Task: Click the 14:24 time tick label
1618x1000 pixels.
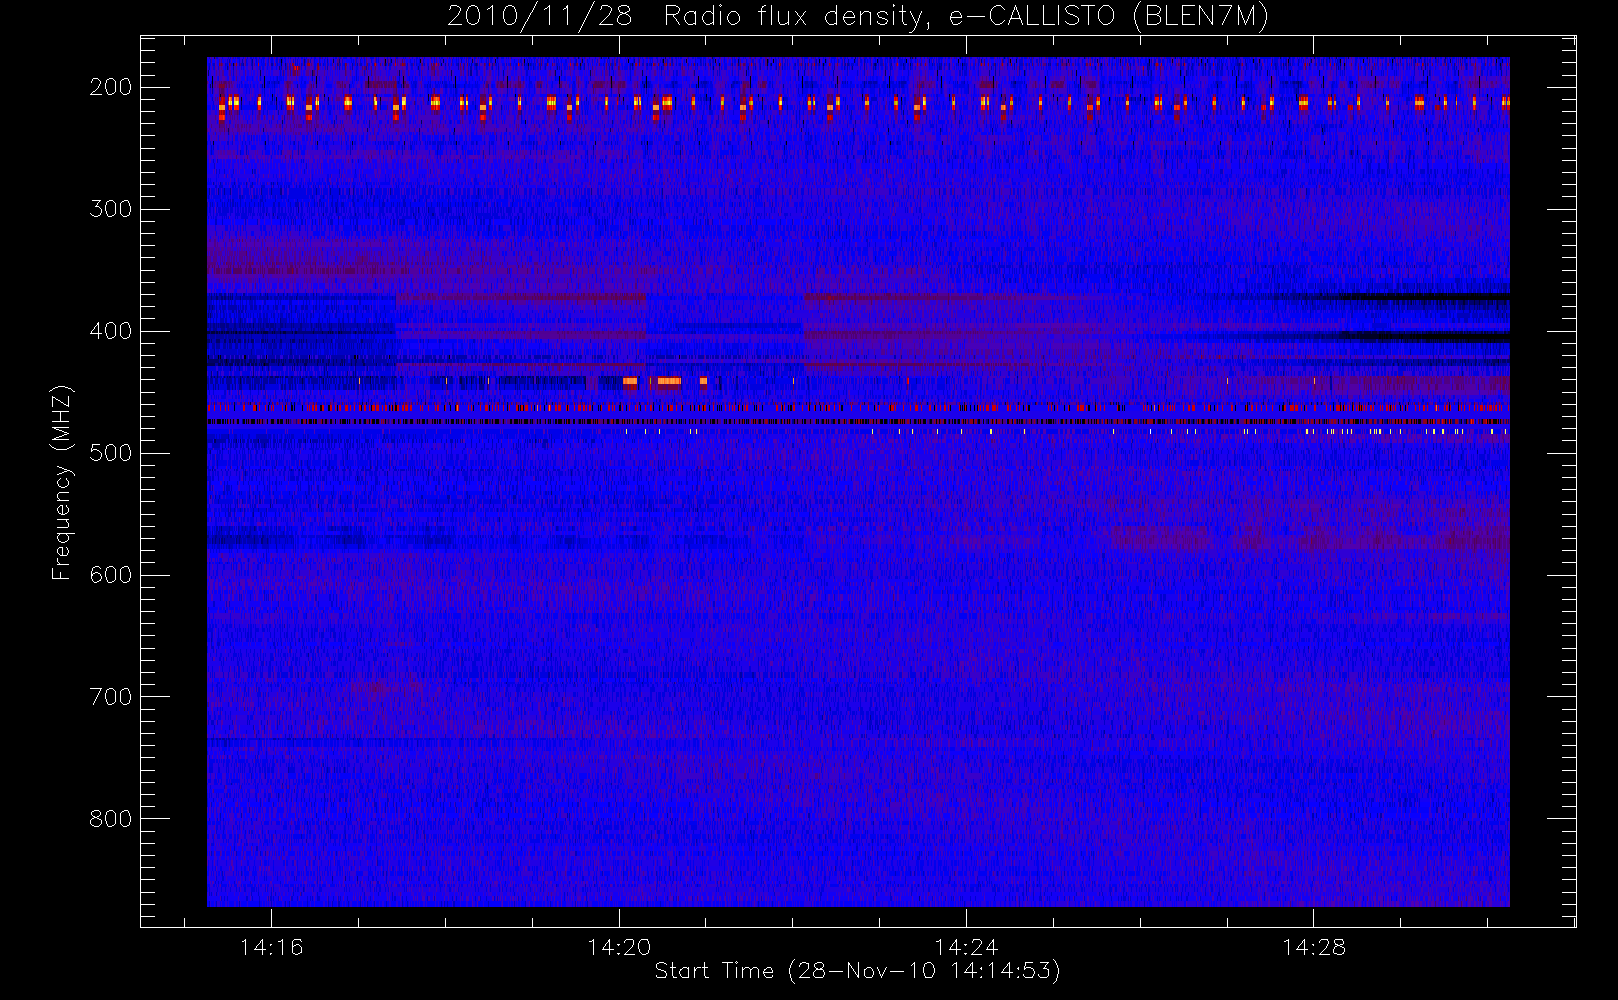Action: (x=966, y=947)
